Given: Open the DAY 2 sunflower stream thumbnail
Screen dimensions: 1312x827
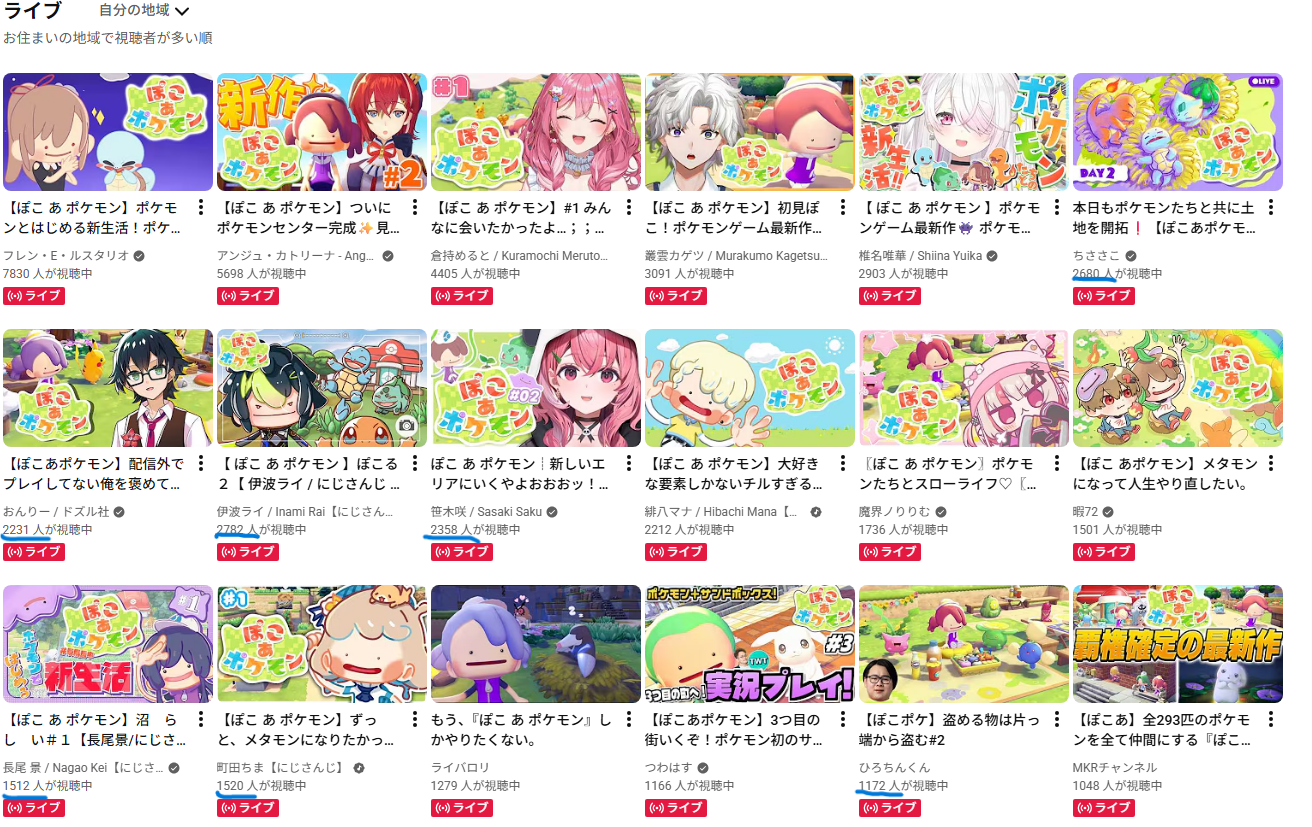Looking at the screenshot, I should 1178,132.
